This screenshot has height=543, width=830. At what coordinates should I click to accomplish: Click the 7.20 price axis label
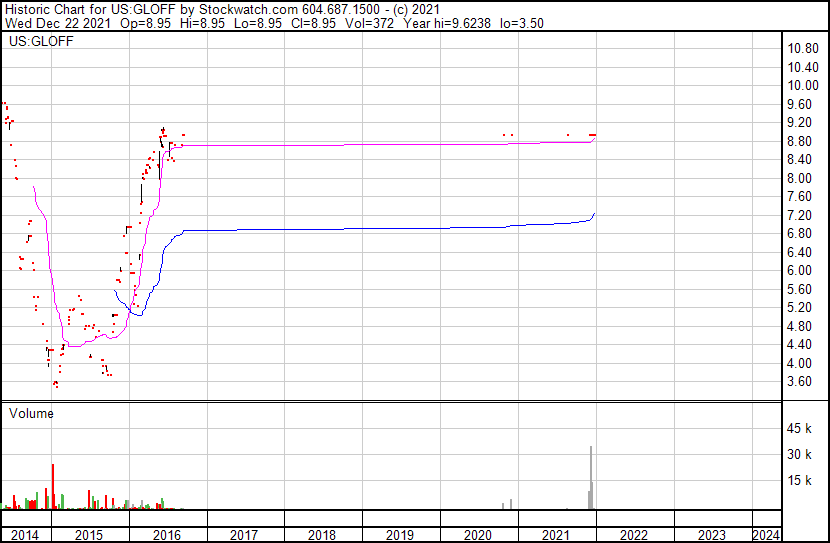click(x=799, y=215)
